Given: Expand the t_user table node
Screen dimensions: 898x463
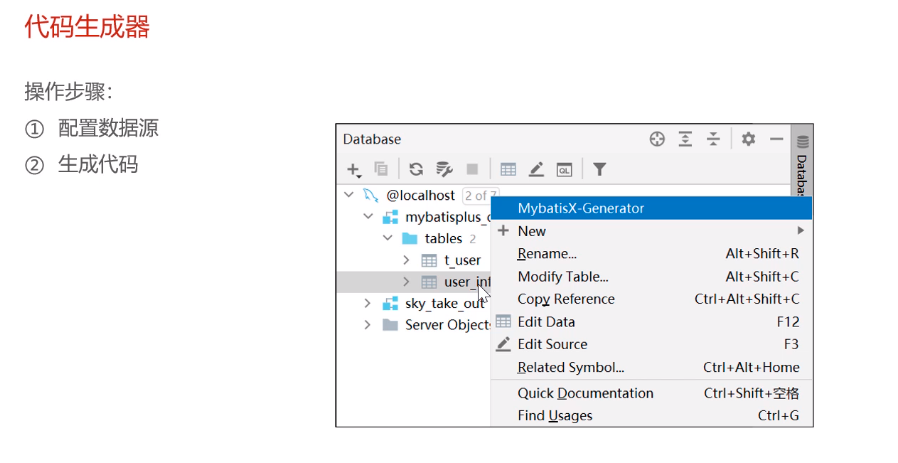Looking at the screenshot, I should (x=407, y=260).
